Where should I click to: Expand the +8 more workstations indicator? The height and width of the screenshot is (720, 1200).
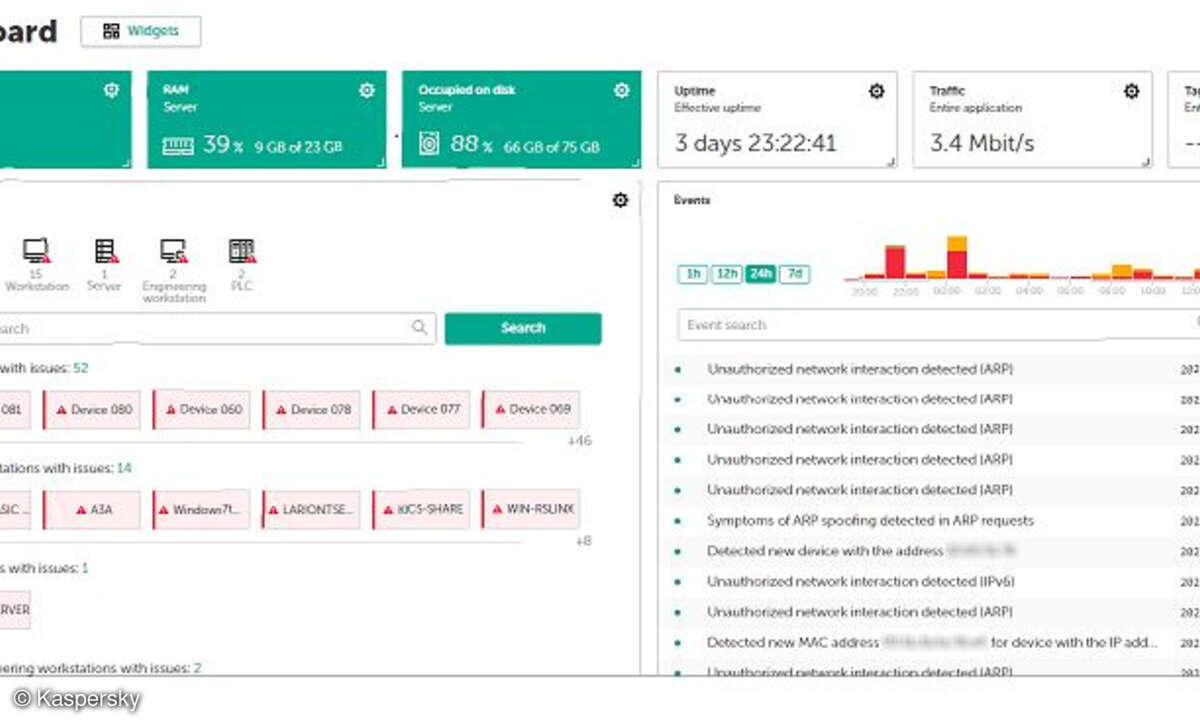tap(582, 541)
